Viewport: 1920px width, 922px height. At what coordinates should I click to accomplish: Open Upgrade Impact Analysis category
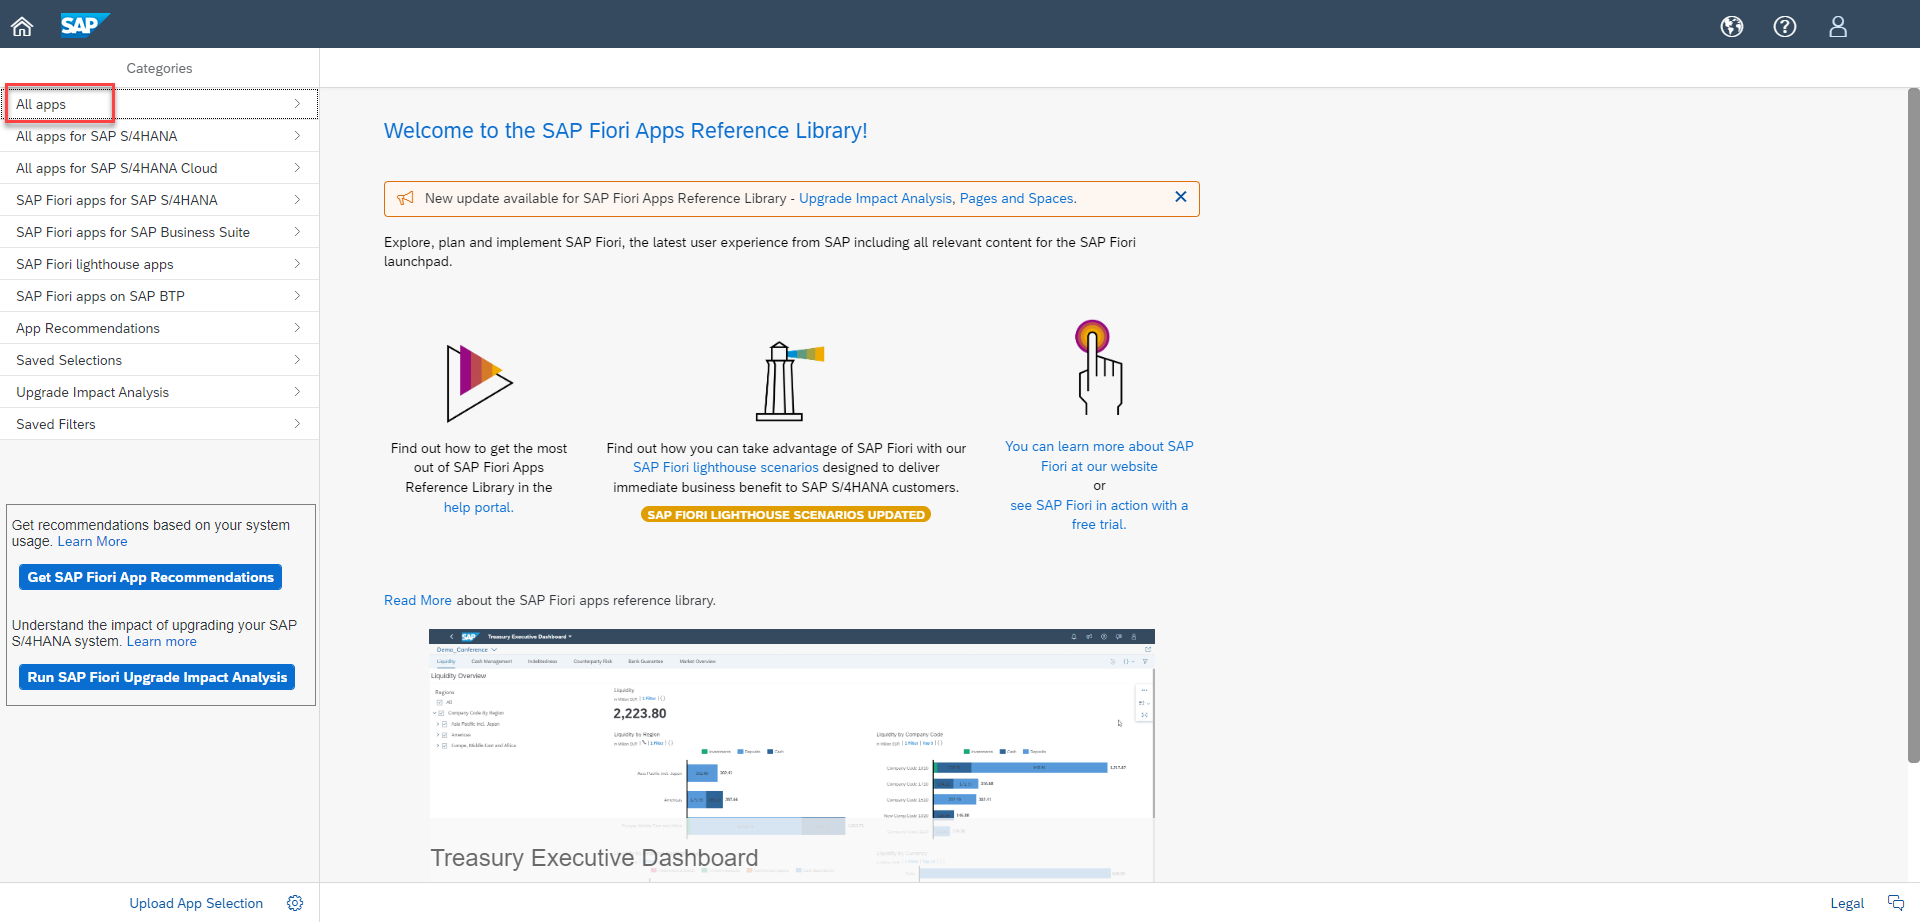coord(160,392)
